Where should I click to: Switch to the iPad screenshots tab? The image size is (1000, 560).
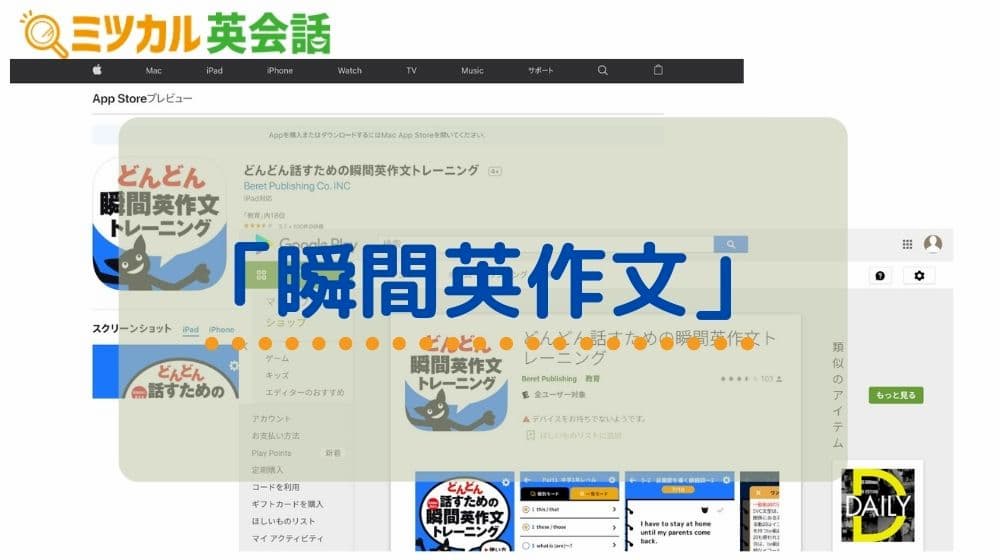(x=191, y=330)
